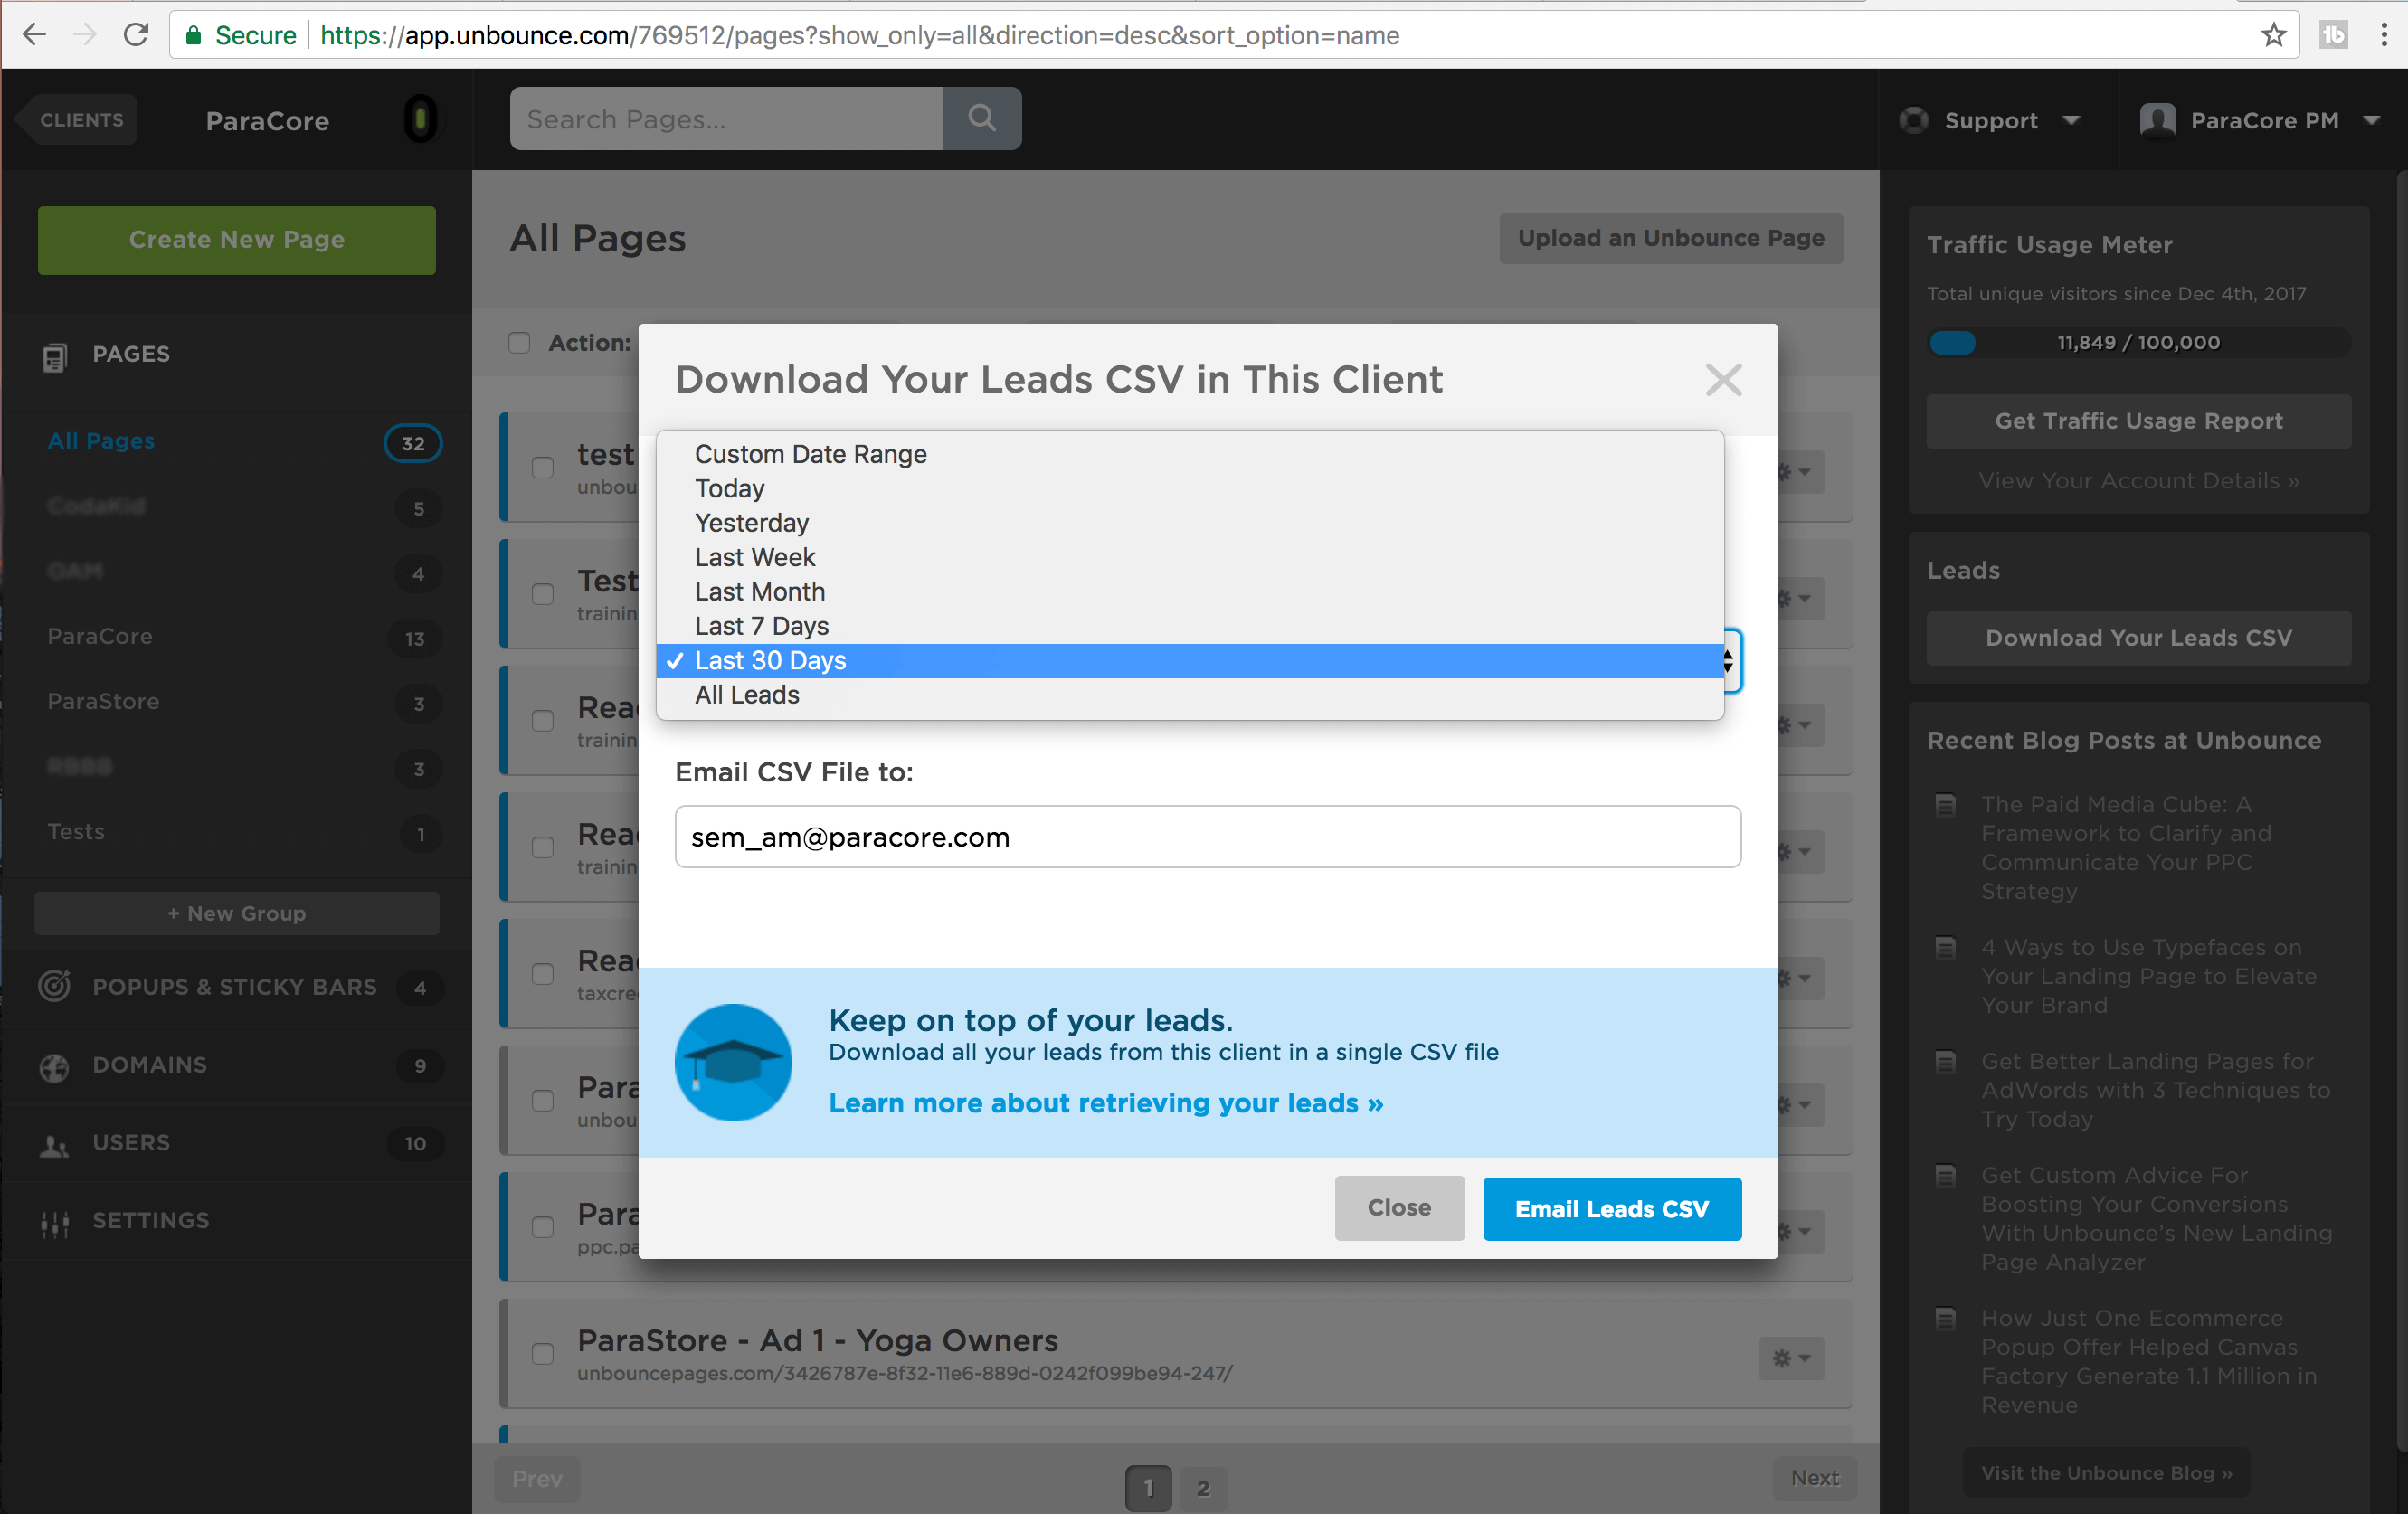Click the Search Pages input field
This screenshot has height=1514, width=2408.
726,118
